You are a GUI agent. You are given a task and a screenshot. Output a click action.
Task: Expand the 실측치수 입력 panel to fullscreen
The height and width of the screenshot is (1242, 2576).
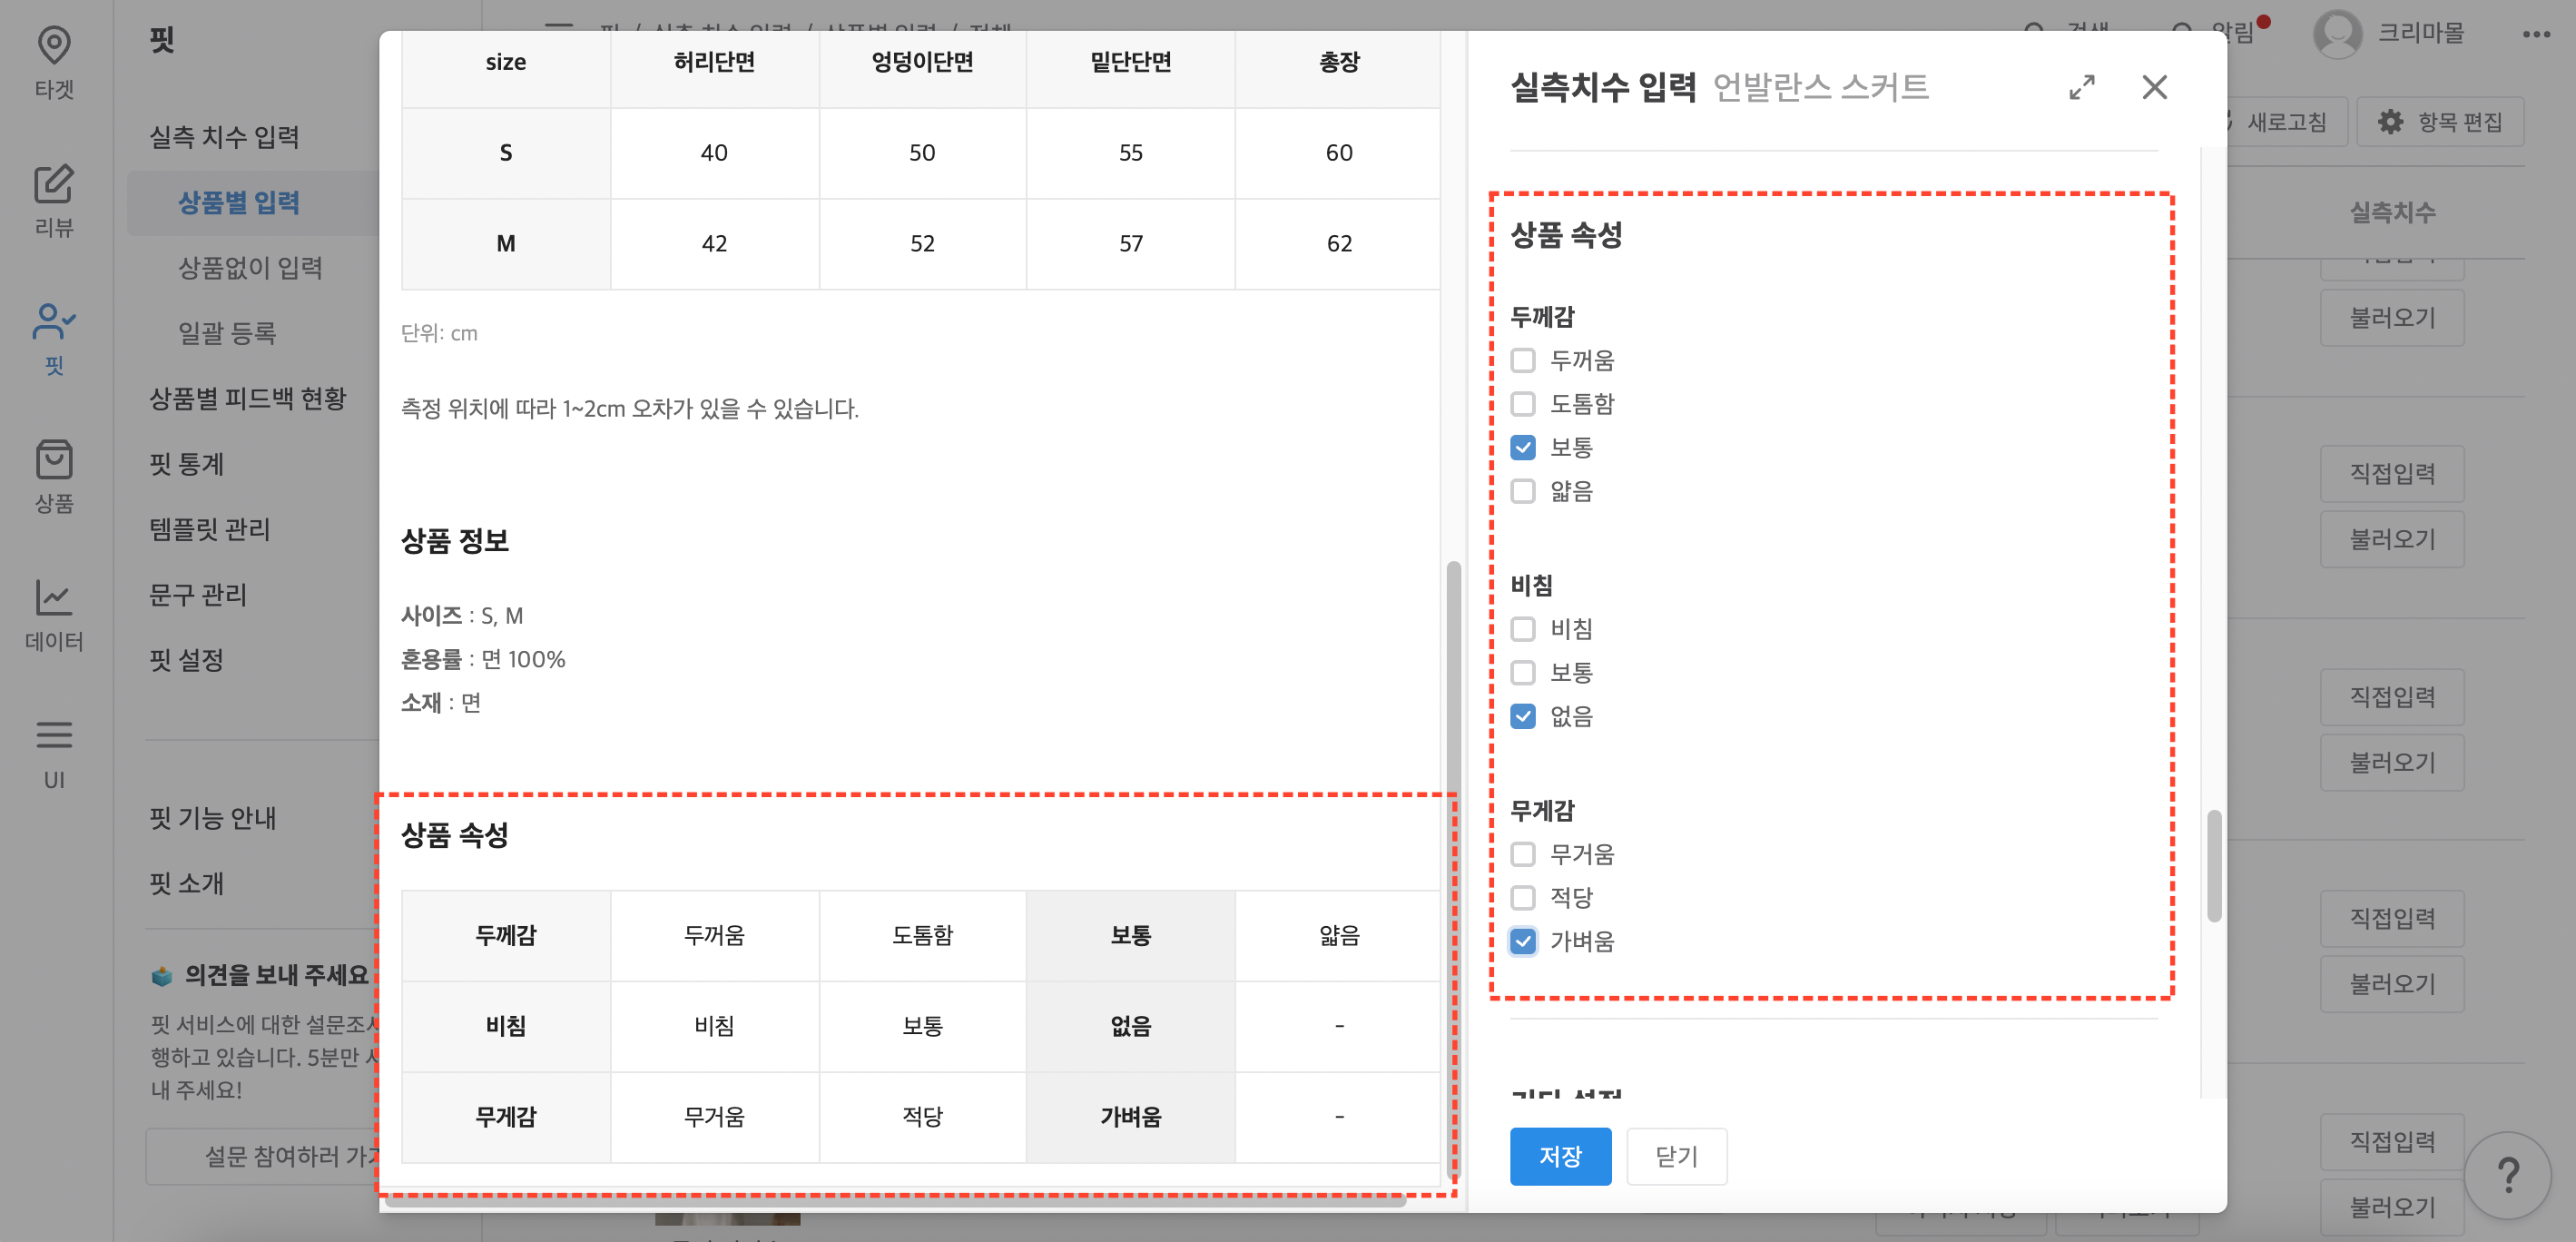coord(2082,88)
